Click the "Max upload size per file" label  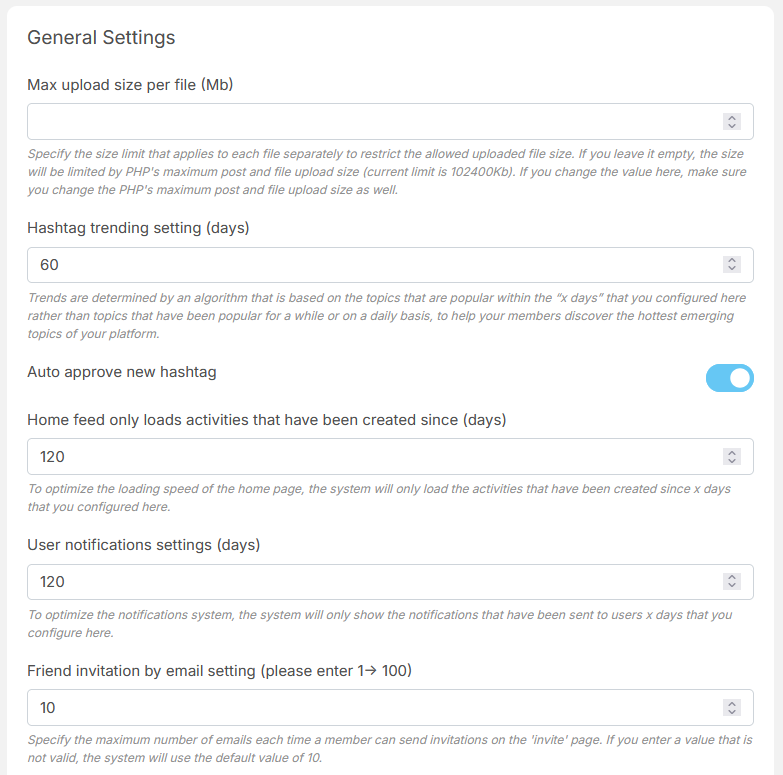click(x=130, y=85)
